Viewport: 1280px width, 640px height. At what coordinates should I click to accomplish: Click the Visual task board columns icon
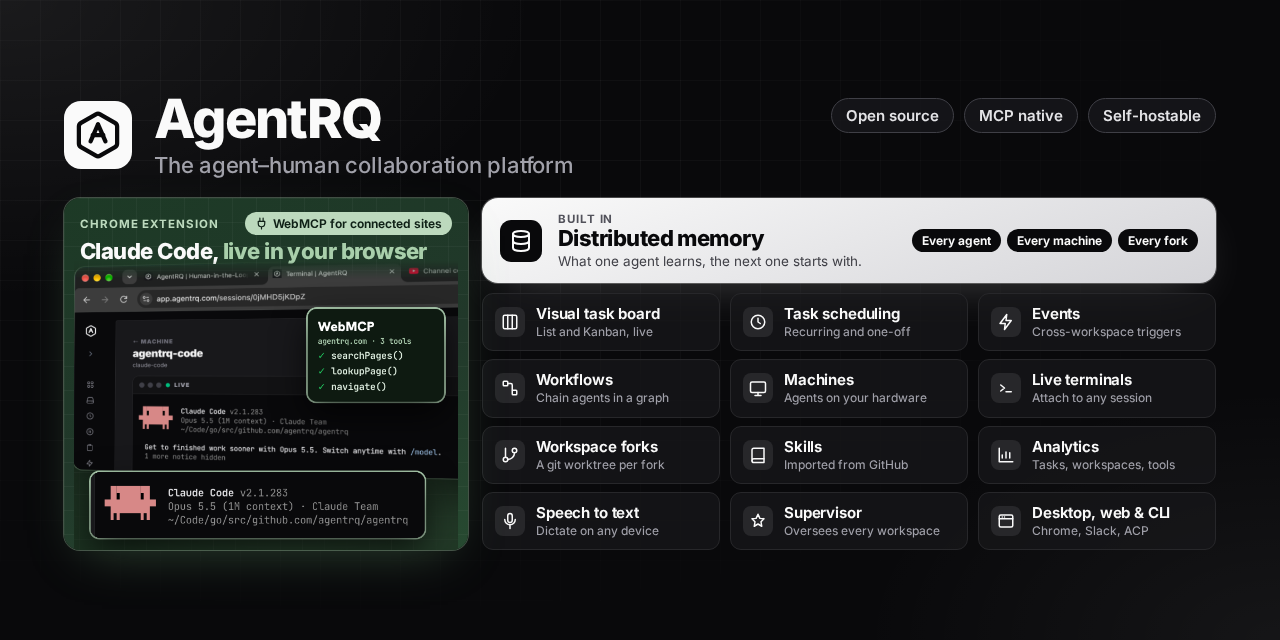510,322
